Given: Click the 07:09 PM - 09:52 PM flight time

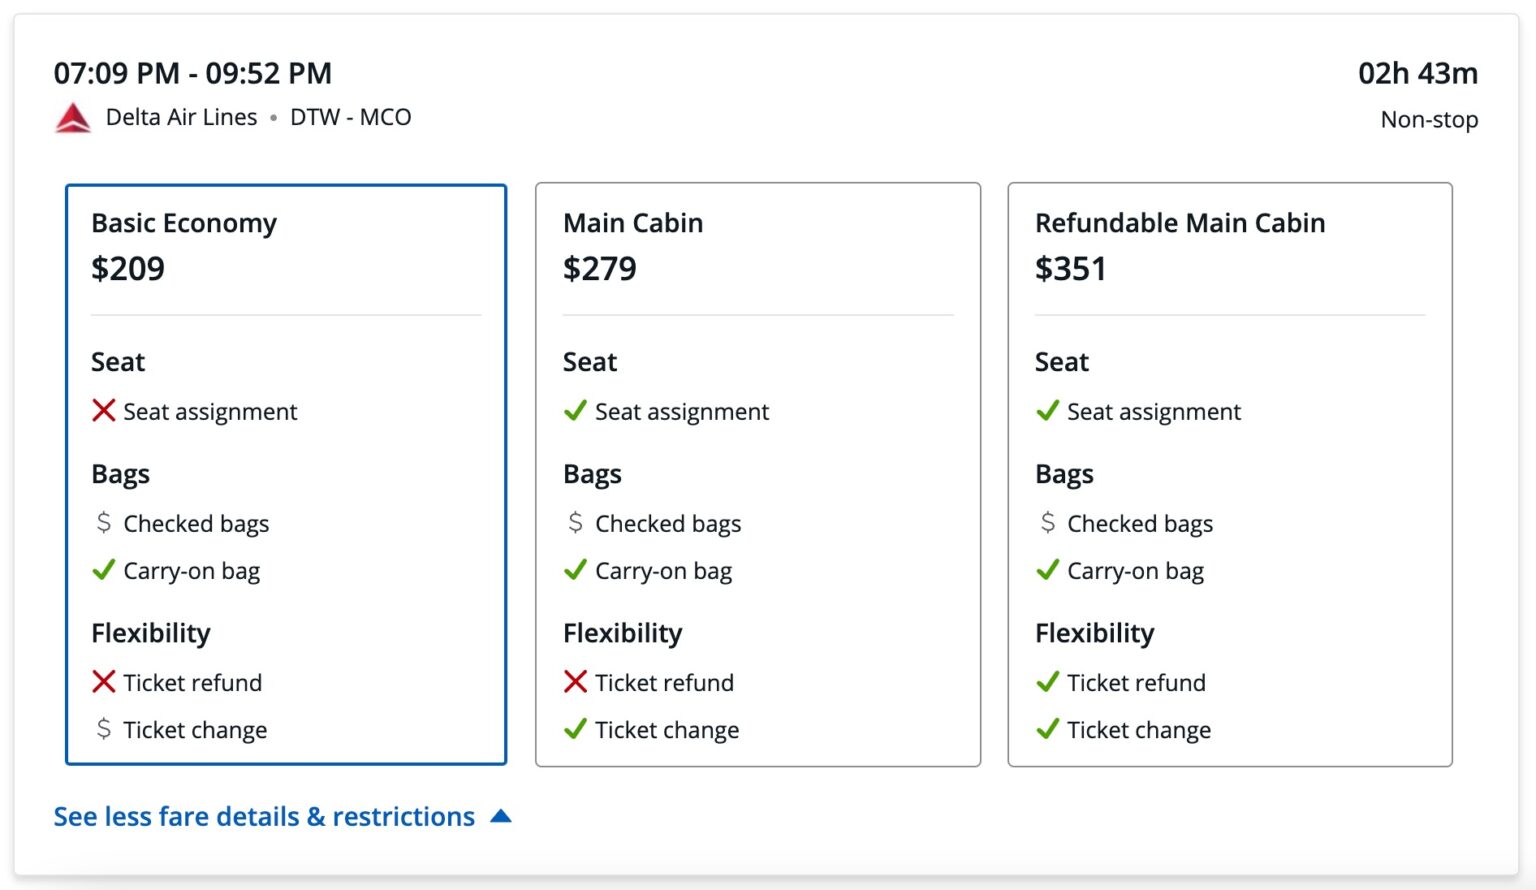Looking at the screenshot, I should (x=193, y=73).
